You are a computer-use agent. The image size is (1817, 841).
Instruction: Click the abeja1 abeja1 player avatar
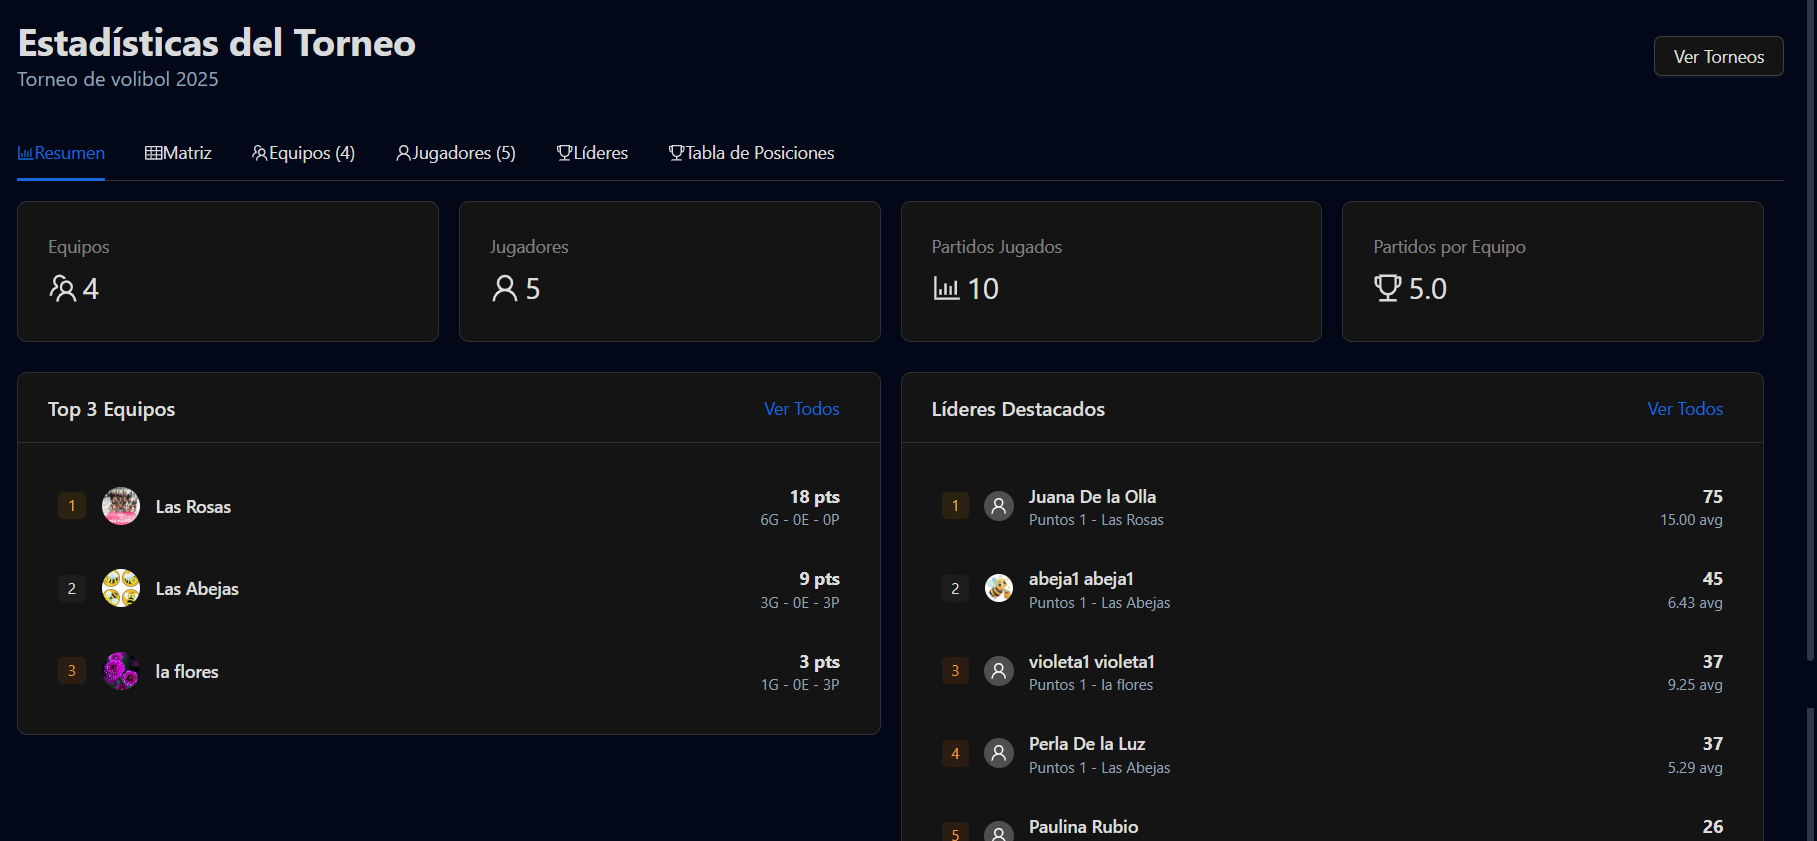click(998, 588)
